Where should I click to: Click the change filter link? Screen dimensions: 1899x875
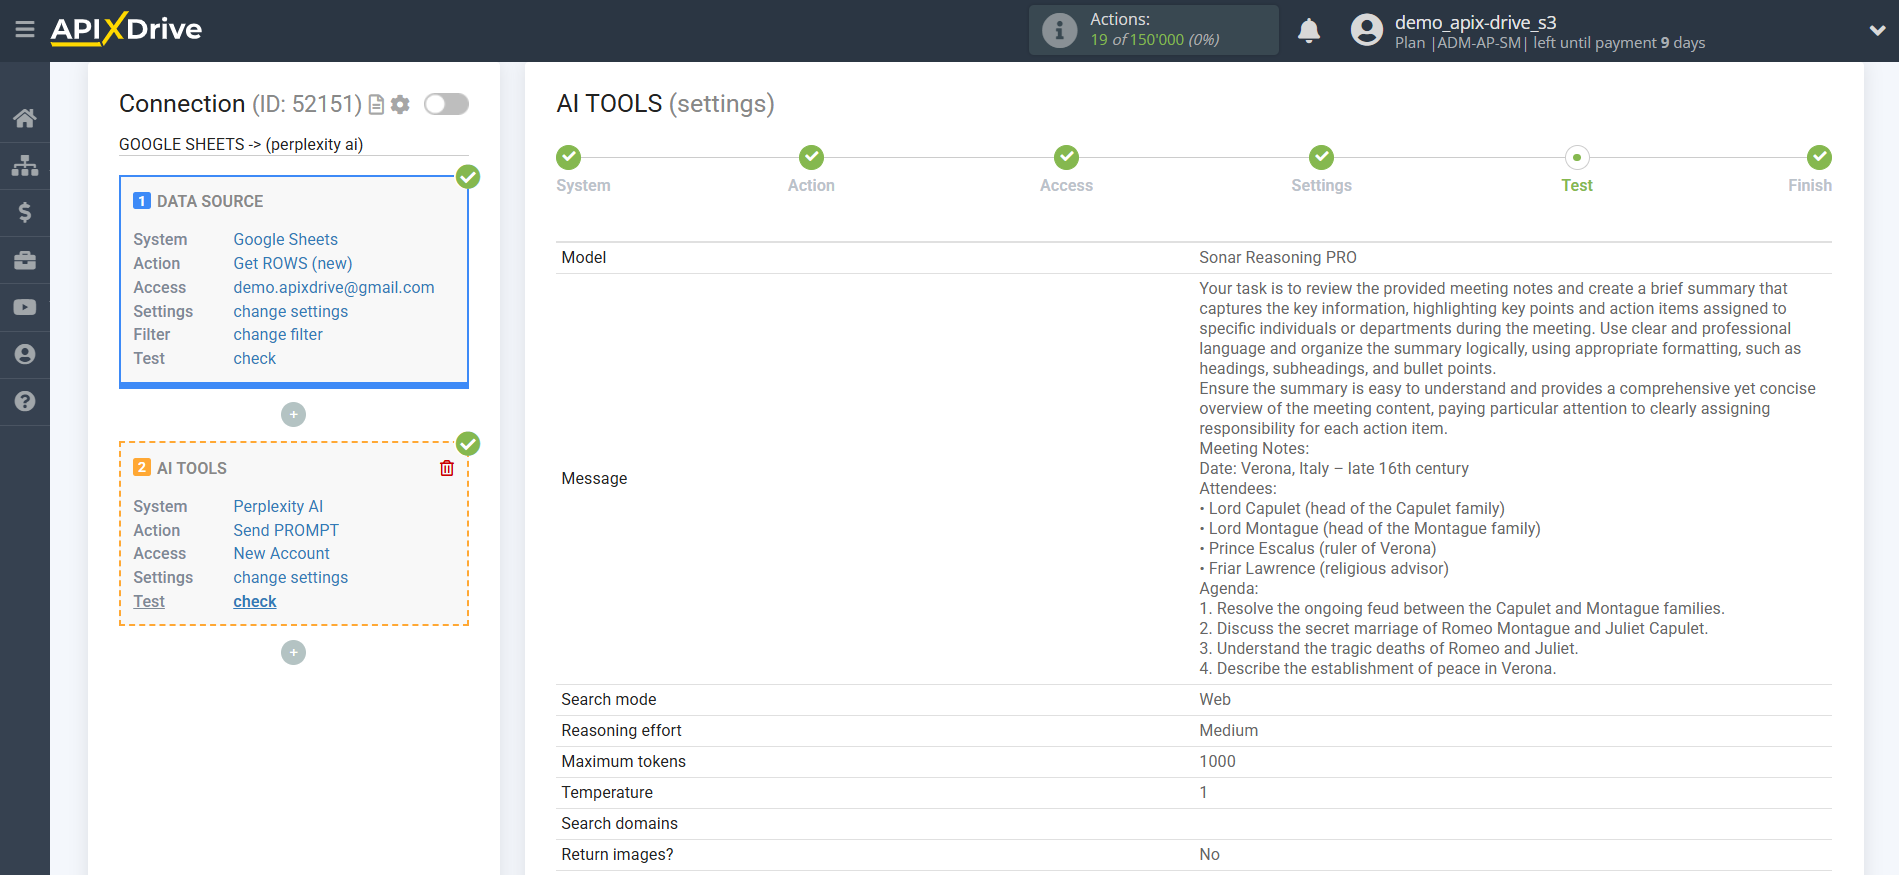278,334
